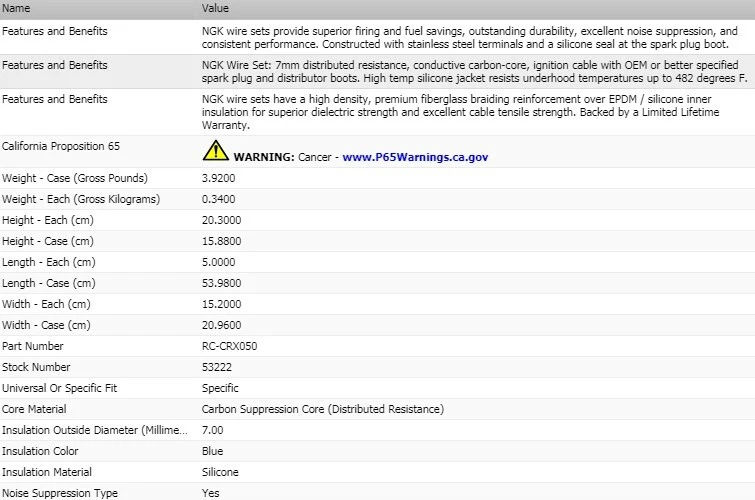Select the Length - Case value 53.9800
The image size is (755, 500).
pyautogui.click(x=221, y=283)
